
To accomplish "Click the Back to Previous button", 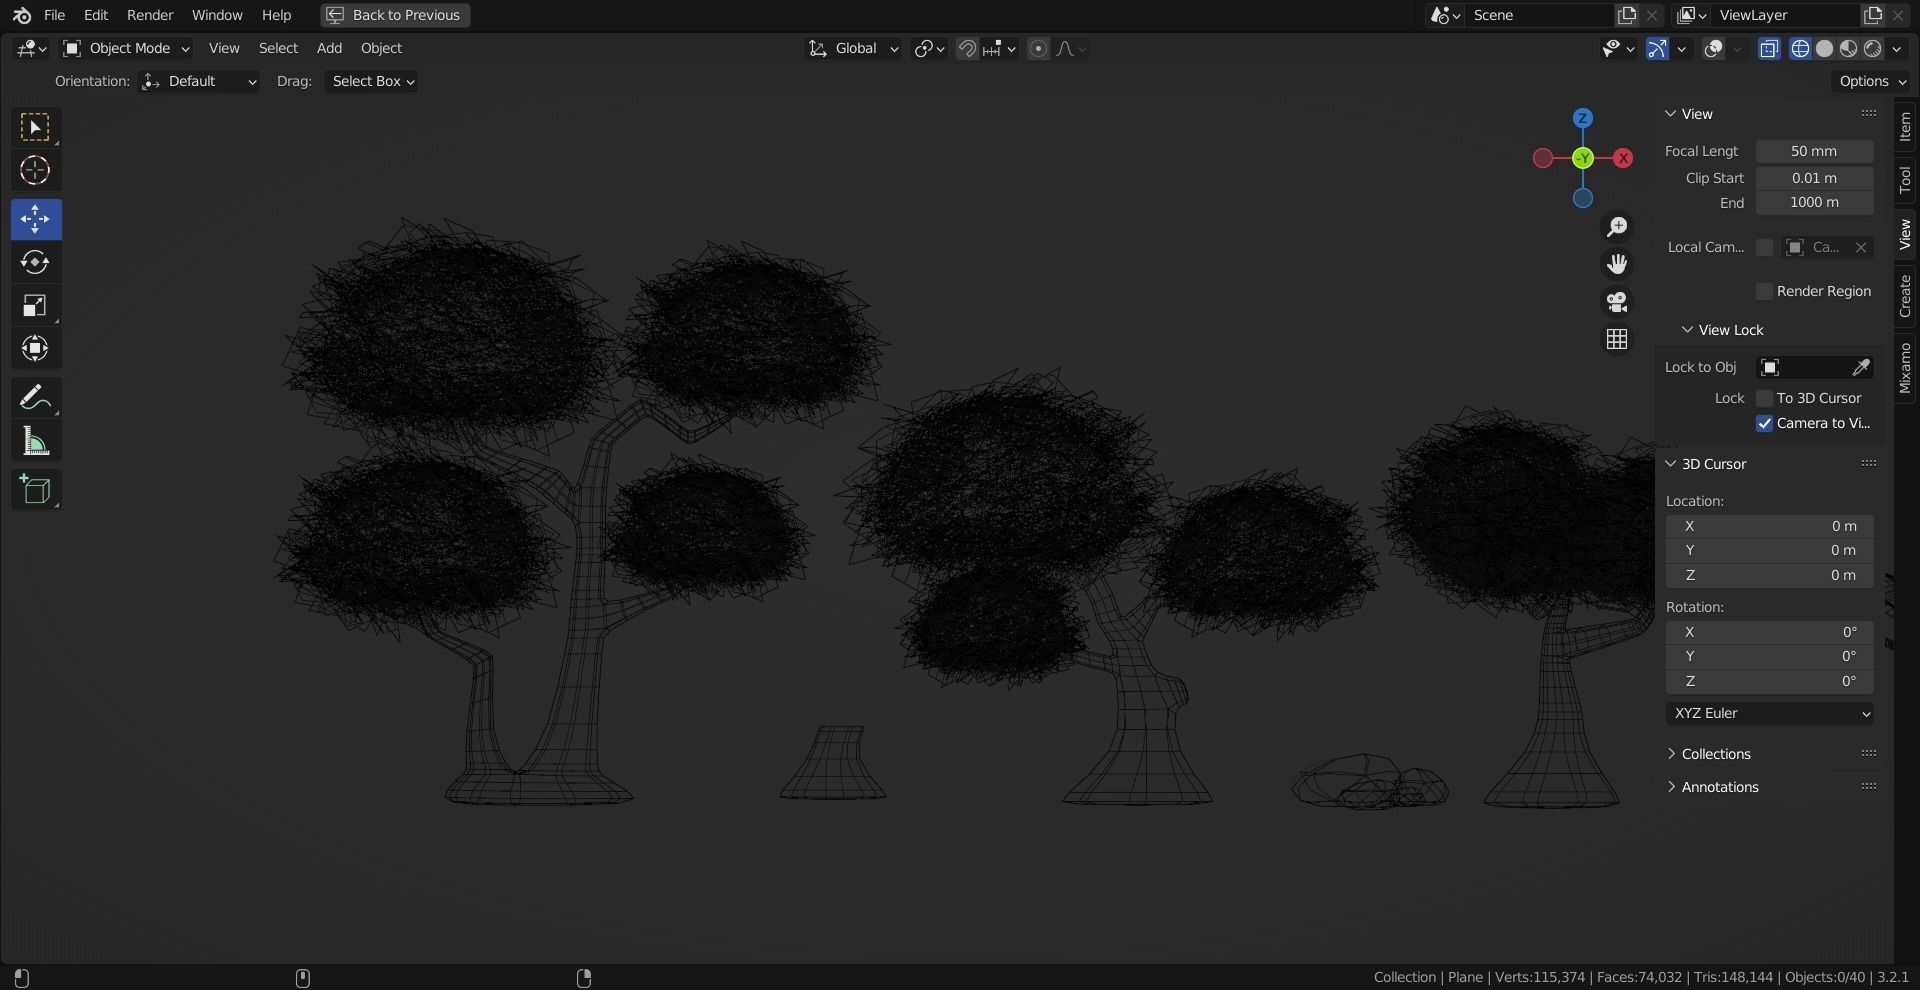I will [395, 15].
